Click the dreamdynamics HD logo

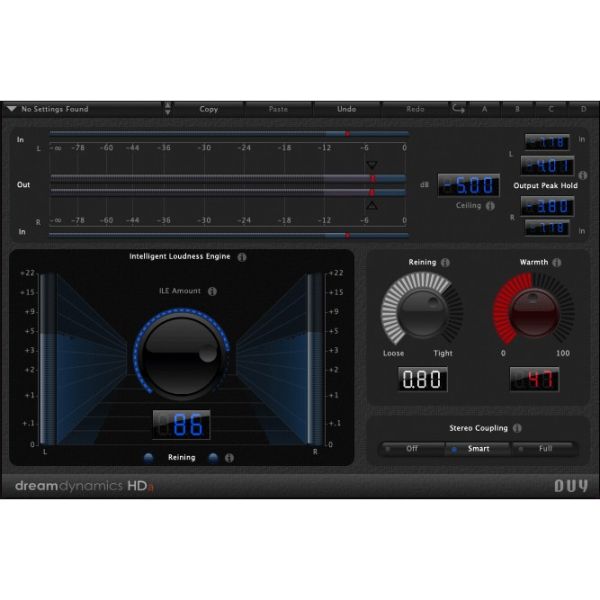pos(85,486)
